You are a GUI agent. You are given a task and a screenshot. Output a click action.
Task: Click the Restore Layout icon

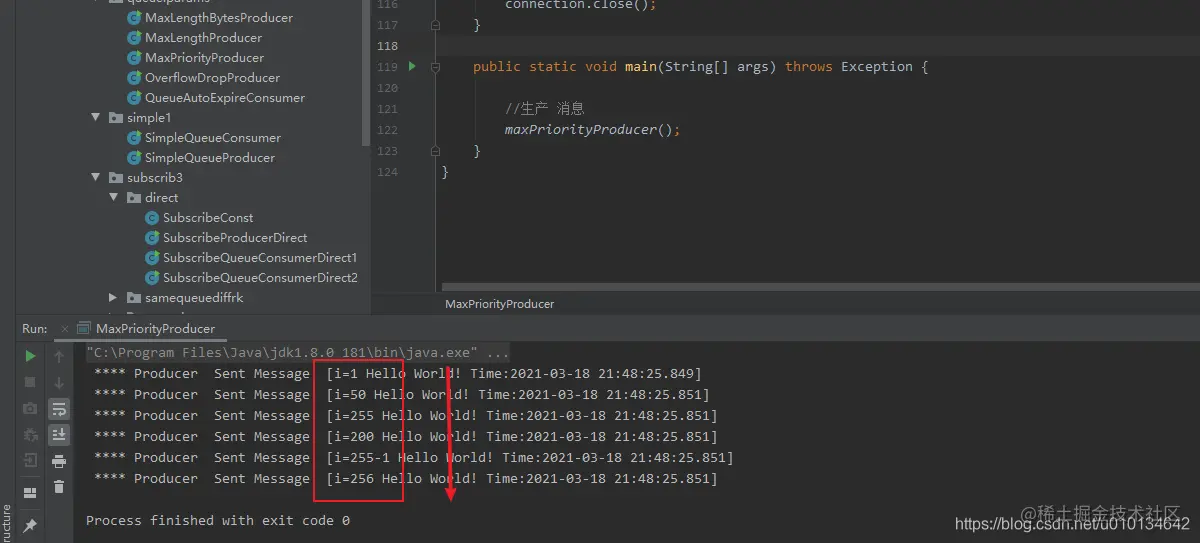30,492
